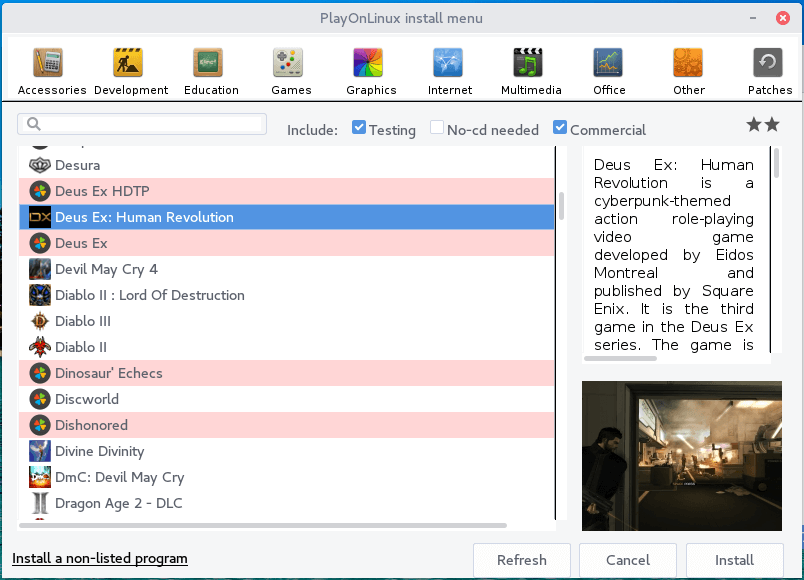Open the Education category icon

(x=208, y=62)
